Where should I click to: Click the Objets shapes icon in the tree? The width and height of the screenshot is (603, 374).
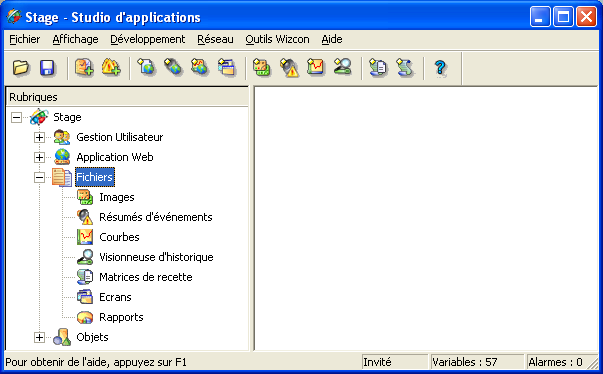click(62, 337)
